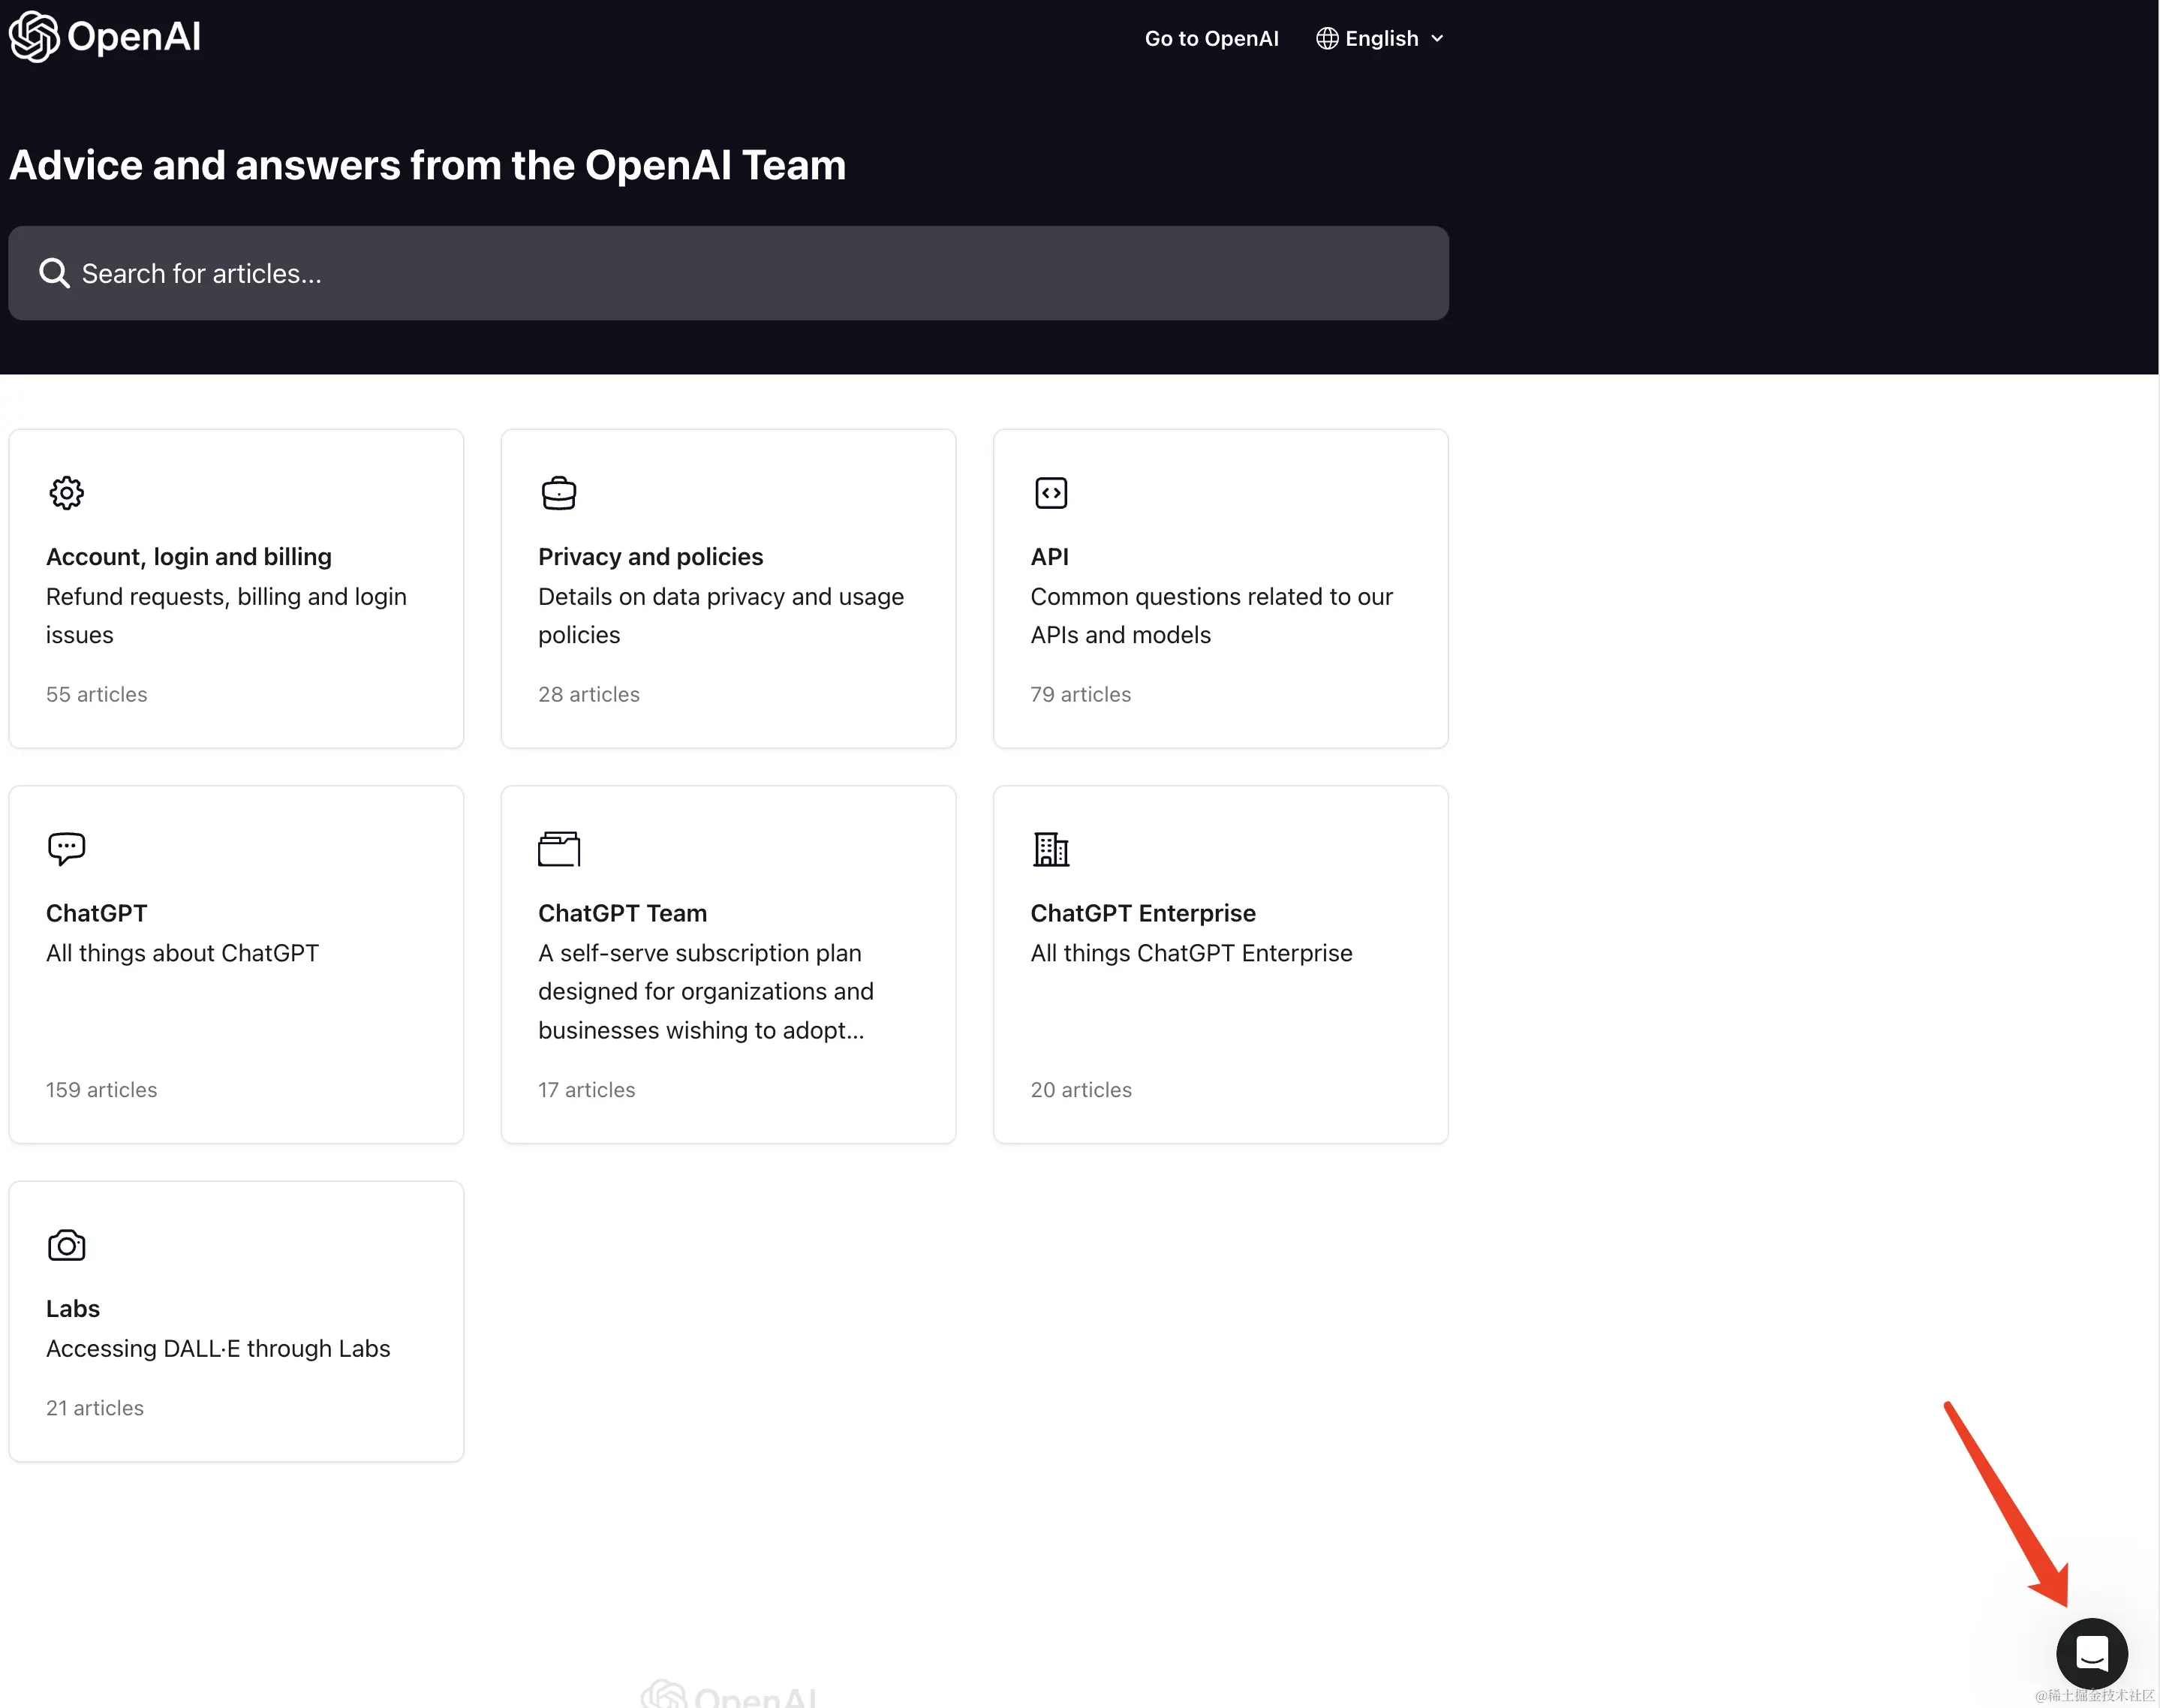Open the ChatGPT collection title

97,913
